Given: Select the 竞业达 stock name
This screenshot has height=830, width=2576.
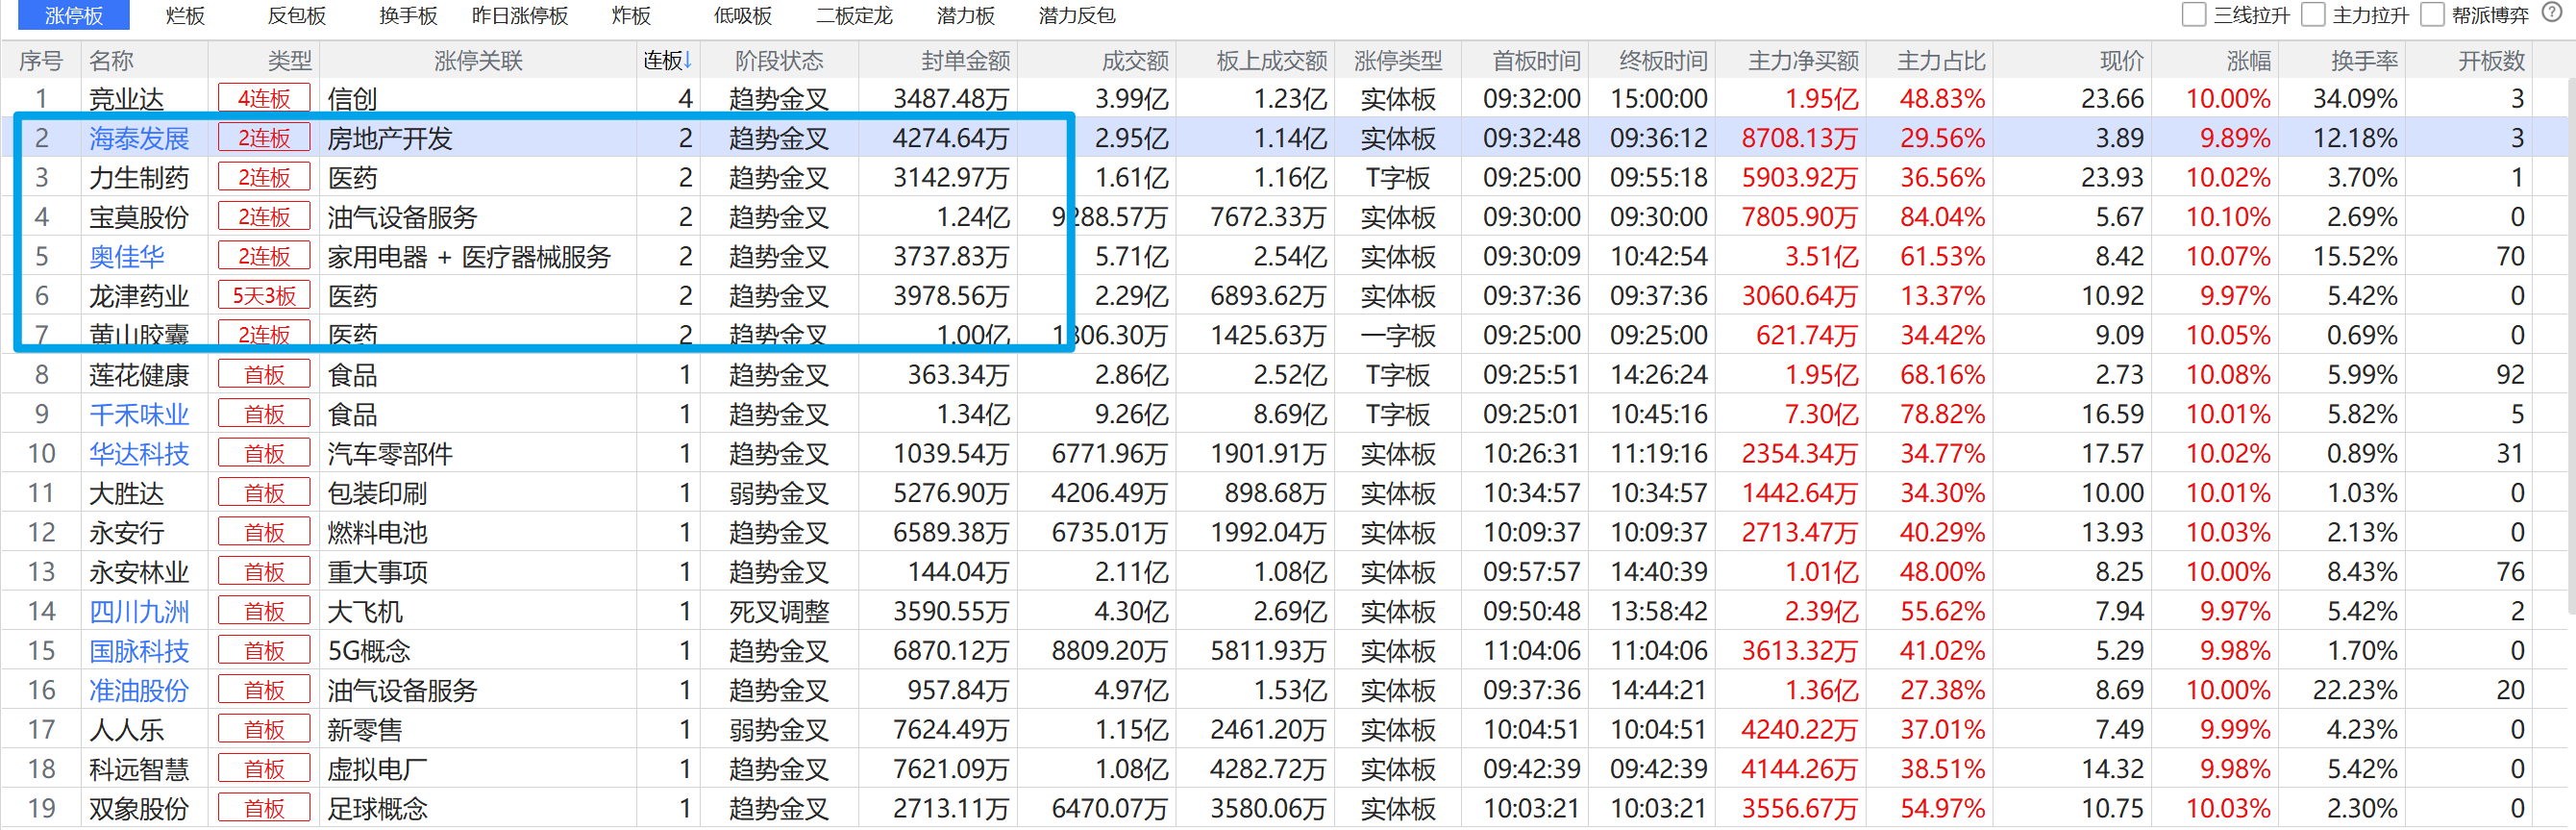Looking at the screenshot, I should [126, 98].
